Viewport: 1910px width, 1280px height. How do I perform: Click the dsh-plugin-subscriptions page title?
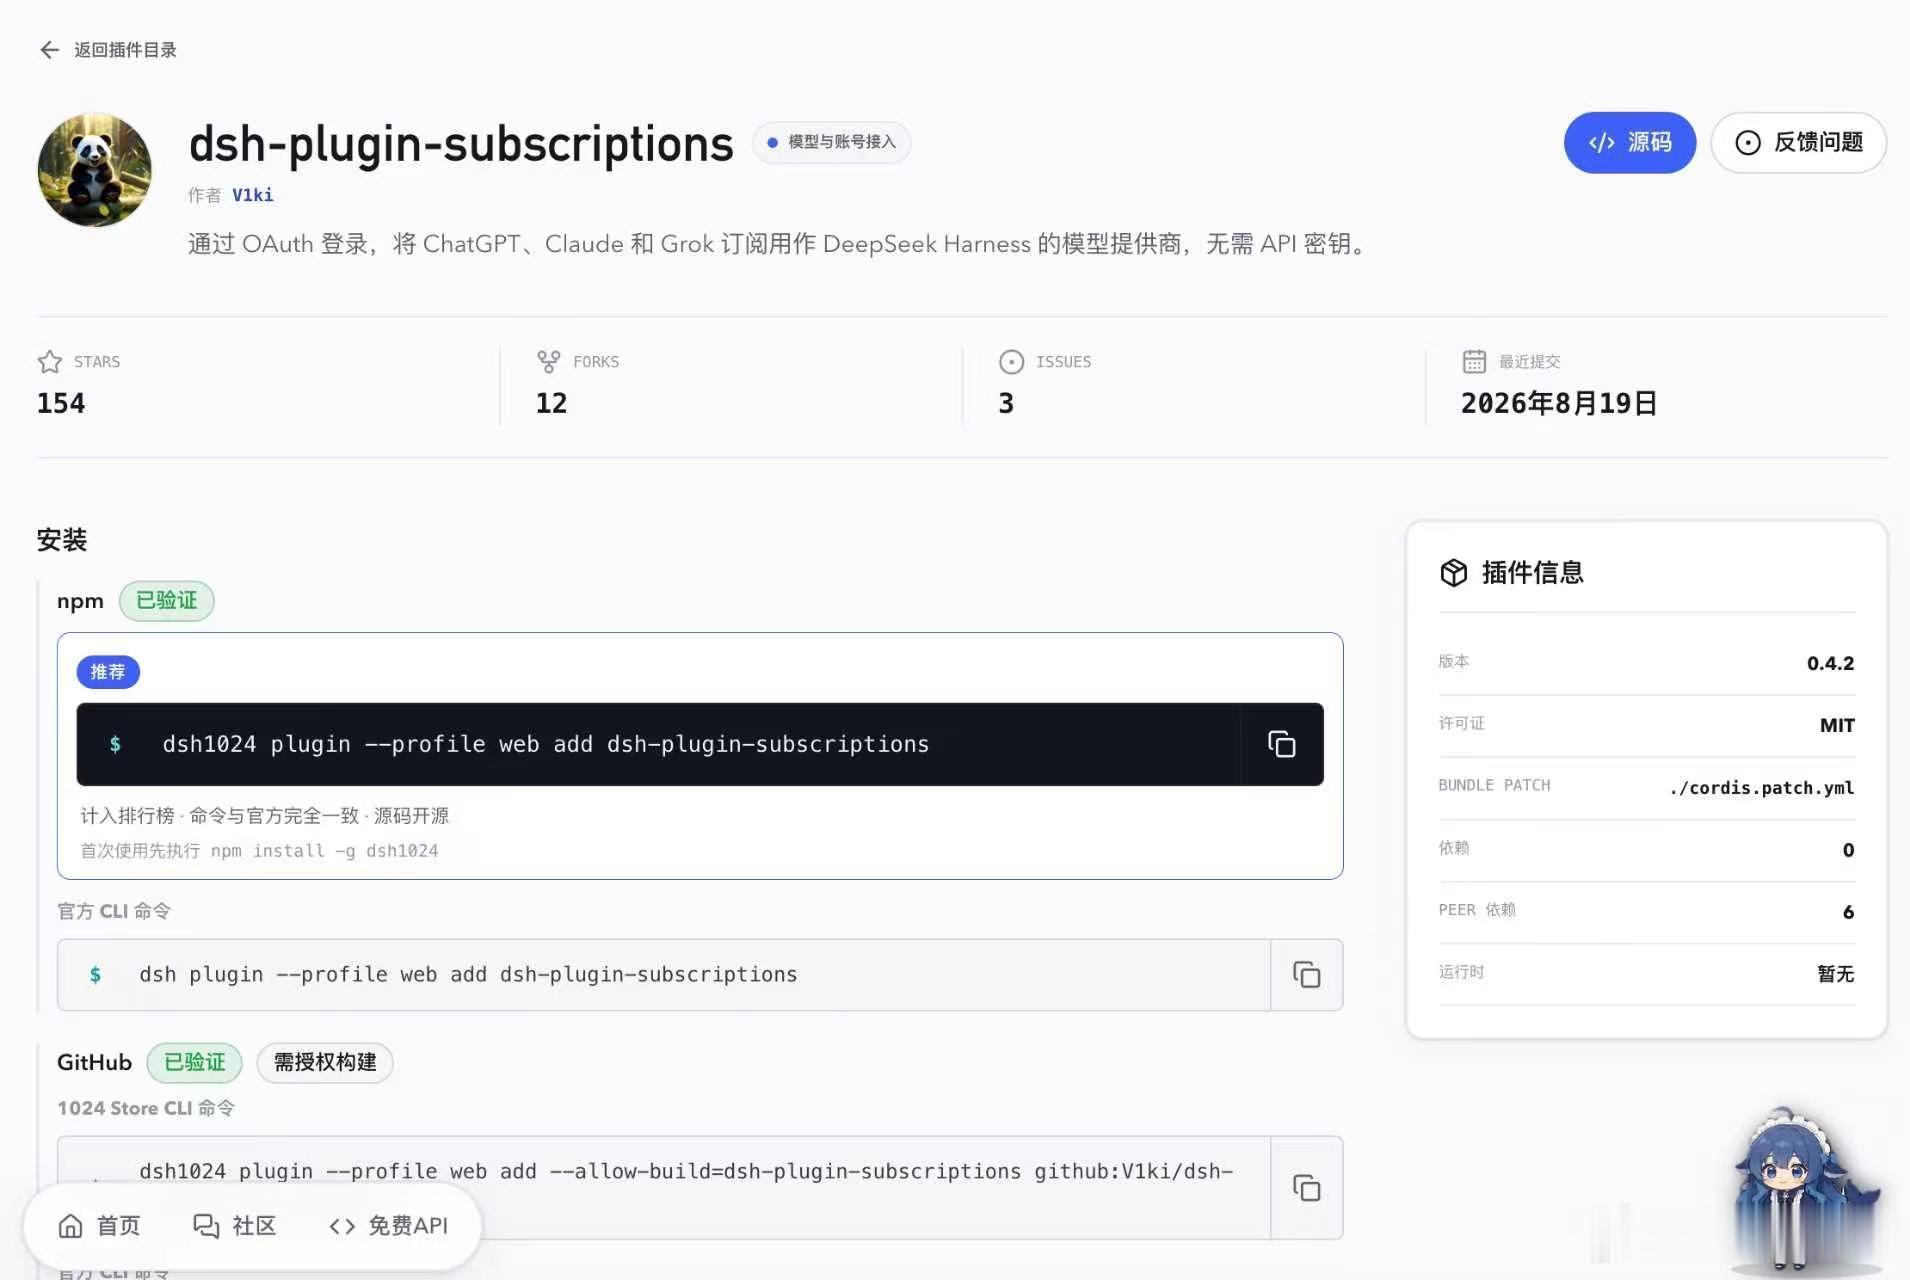tap(461, 144)
